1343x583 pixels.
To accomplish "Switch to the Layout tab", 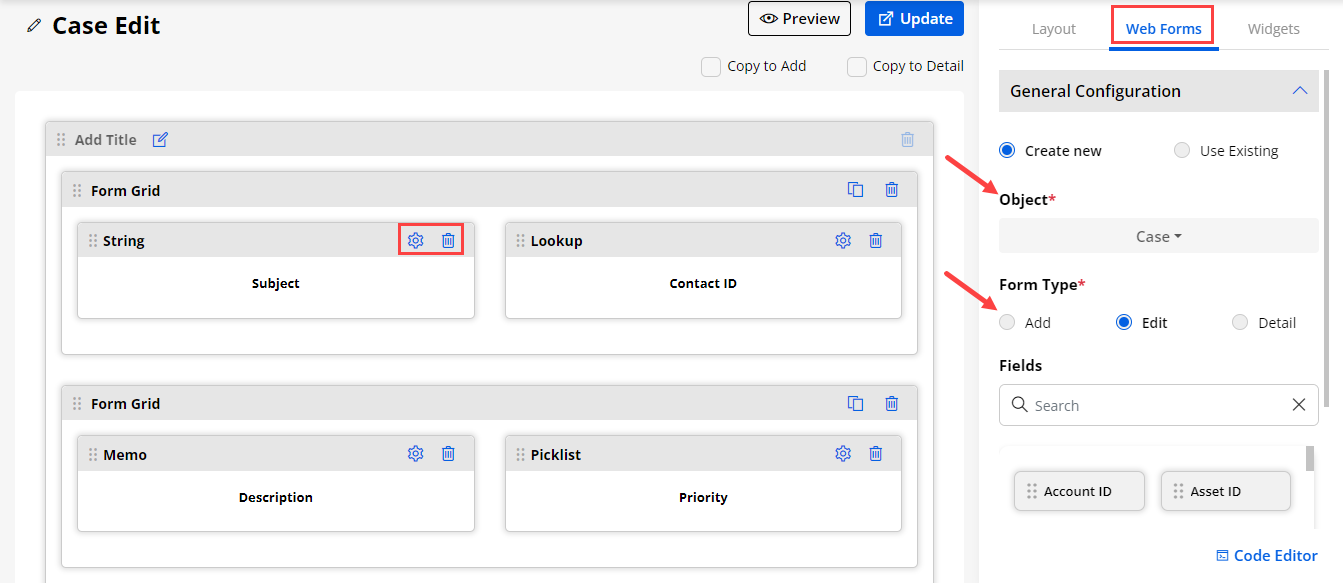I will 1054,29.
